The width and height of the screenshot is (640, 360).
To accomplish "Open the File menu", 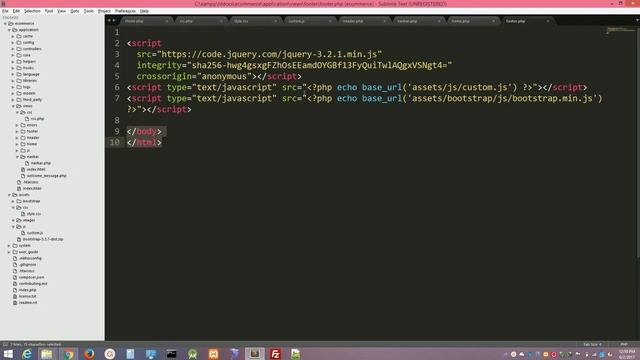I will [5, 11].
